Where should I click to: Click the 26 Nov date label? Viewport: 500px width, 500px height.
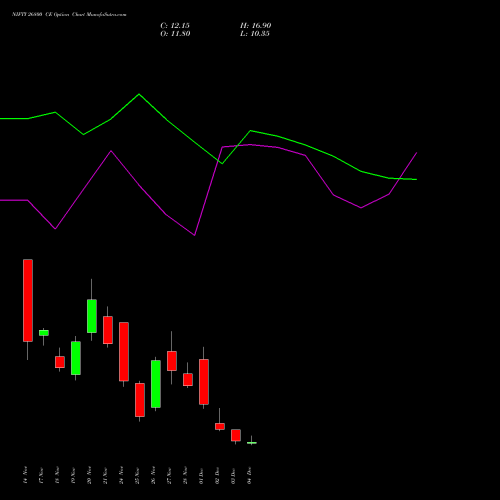click(153, 475)
